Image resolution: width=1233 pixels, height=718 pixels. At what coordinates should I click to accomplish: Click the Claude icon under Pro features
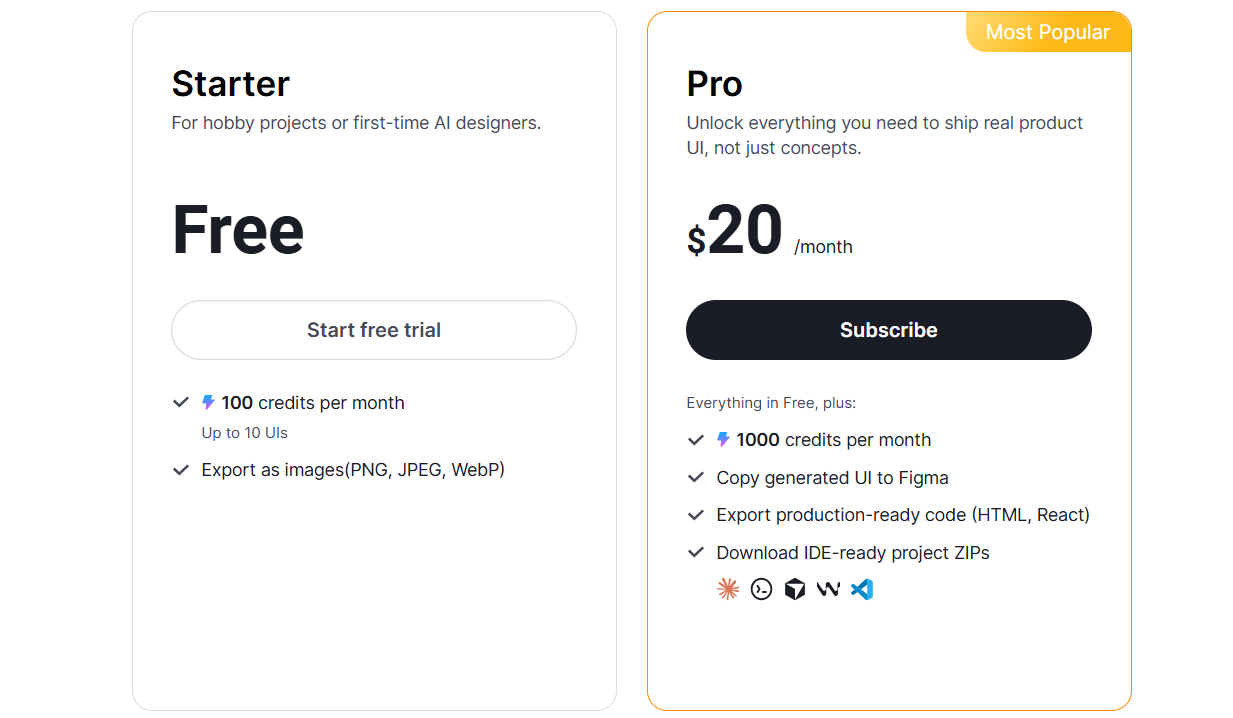(728, 589)
